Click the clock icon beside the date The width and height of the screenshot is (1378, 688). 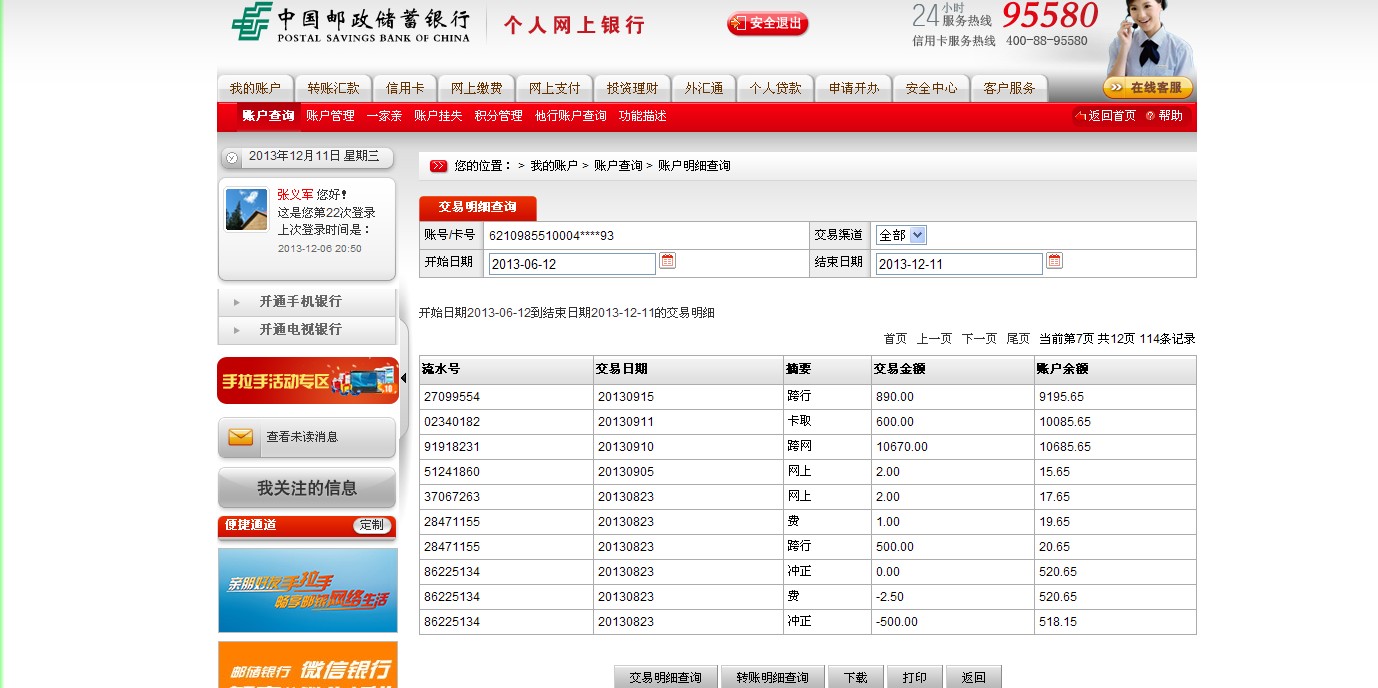coord(232,157)
